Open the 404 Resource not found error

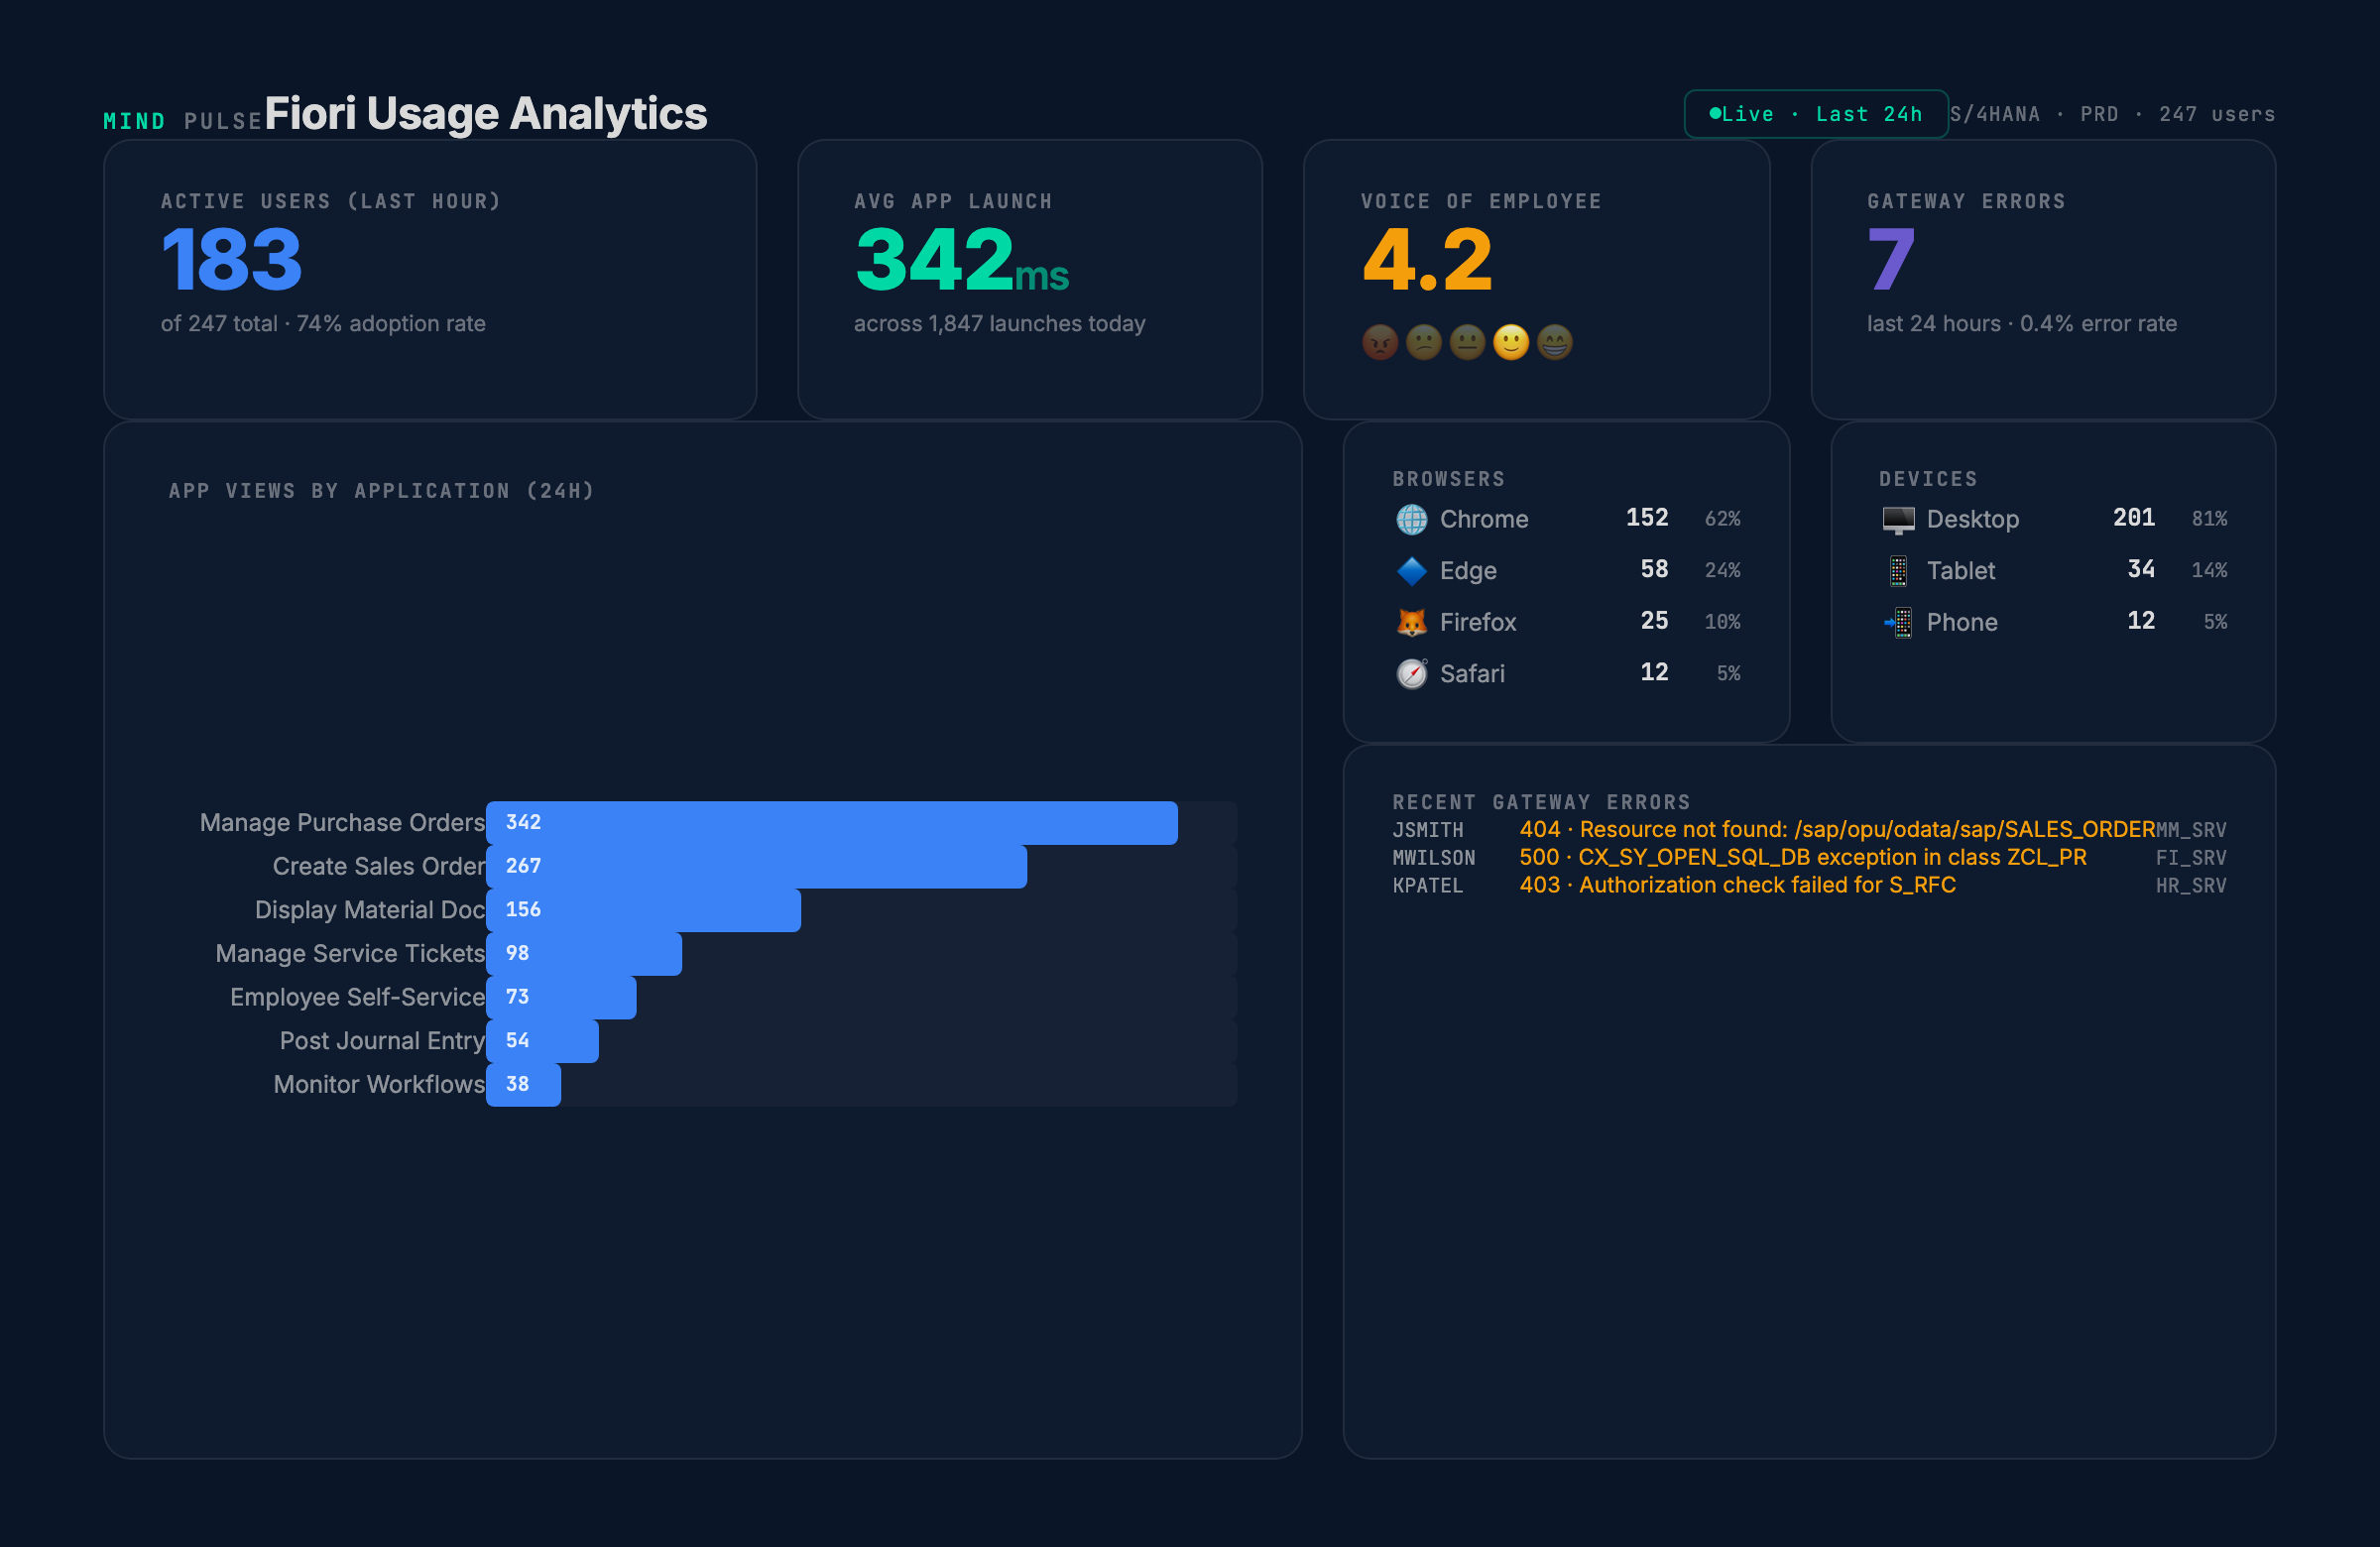(1836, 830)
